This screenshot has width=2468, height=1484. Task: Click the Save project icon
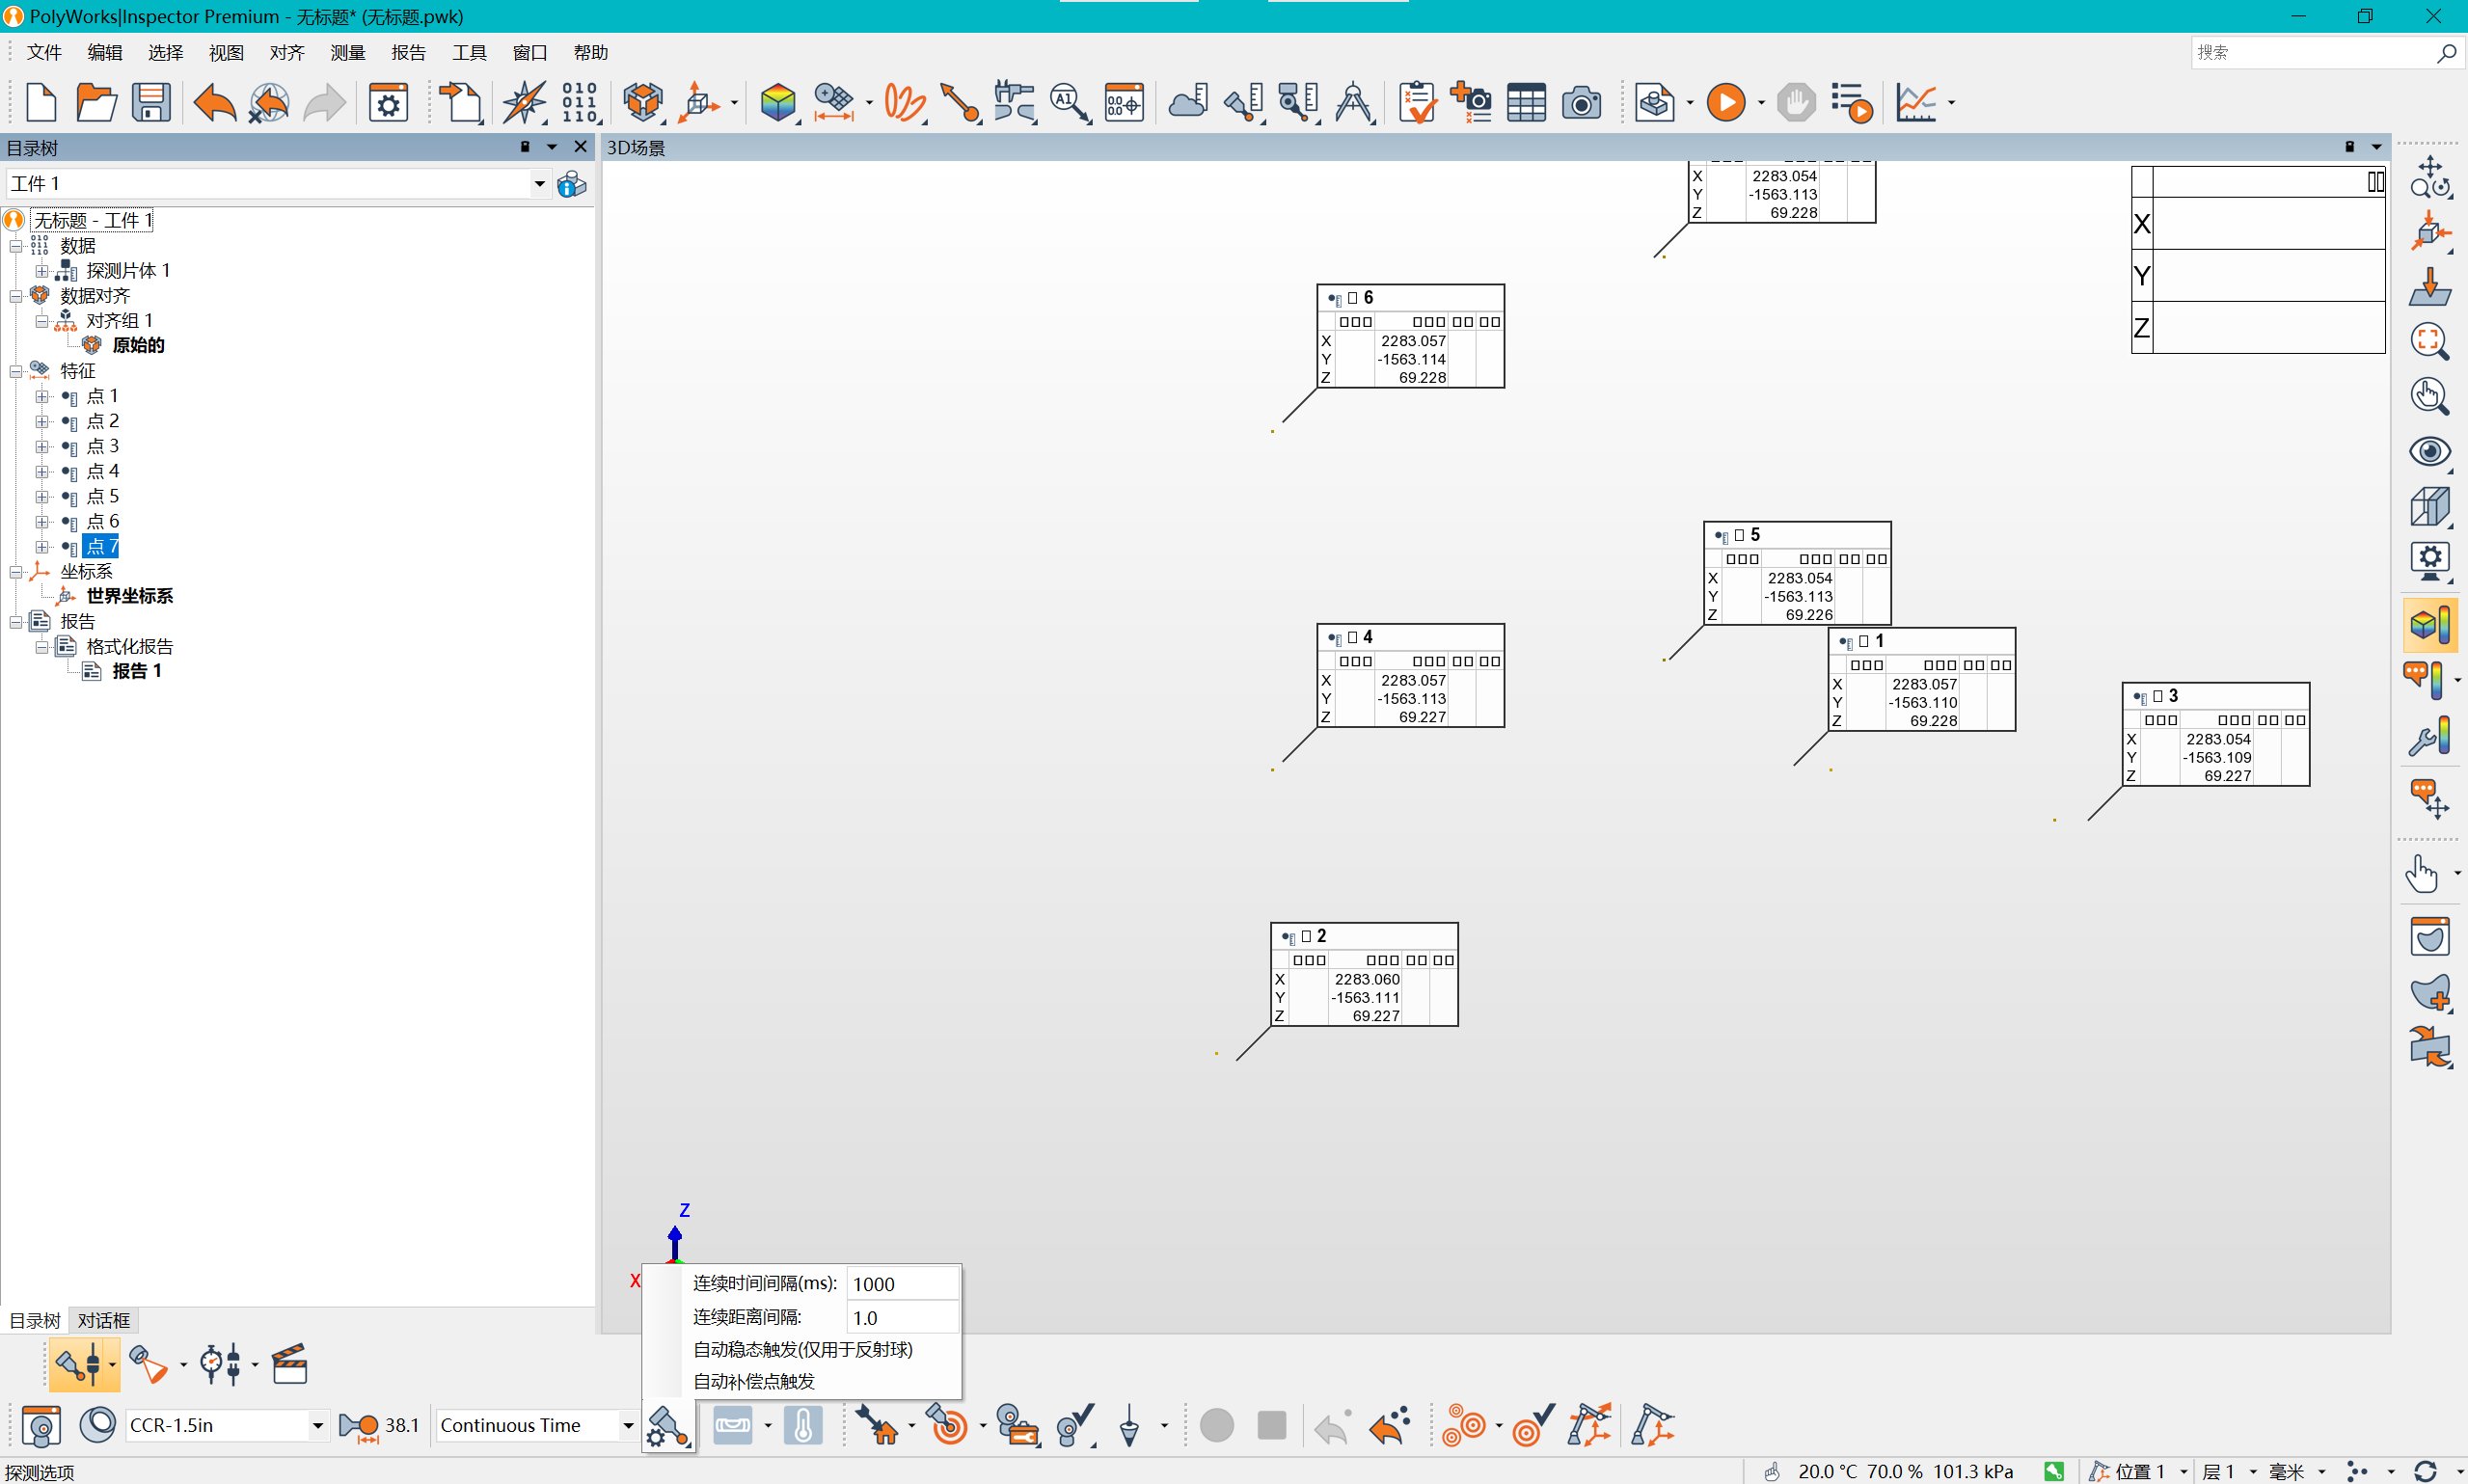point(151,103)
